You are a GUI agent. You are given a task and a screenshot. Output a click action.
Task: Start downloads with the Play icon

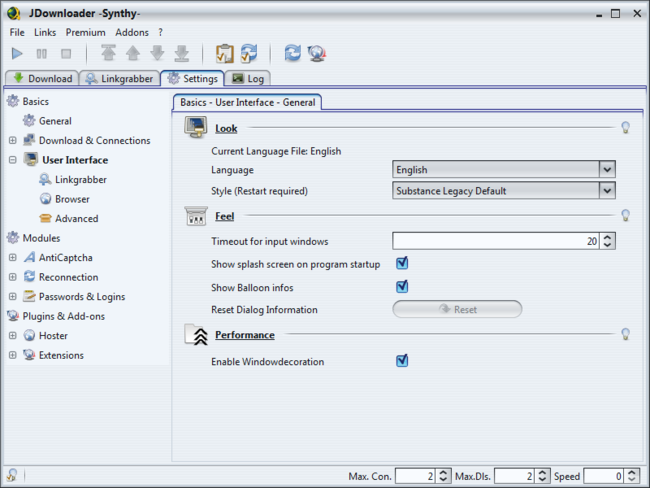click(17, 53)
